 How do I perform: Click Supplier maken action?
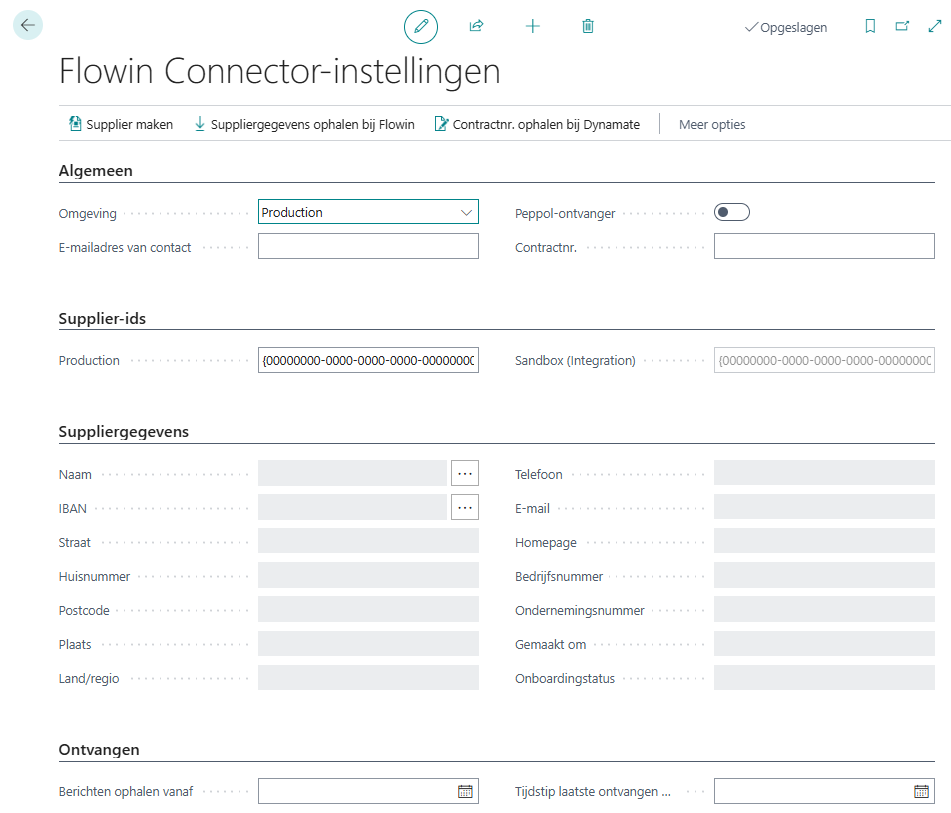[120, 125]
